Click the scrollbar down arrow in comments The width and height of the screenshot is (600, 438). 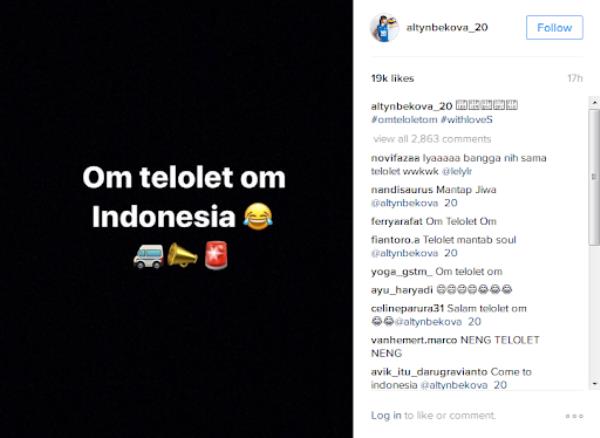(594, 384)
